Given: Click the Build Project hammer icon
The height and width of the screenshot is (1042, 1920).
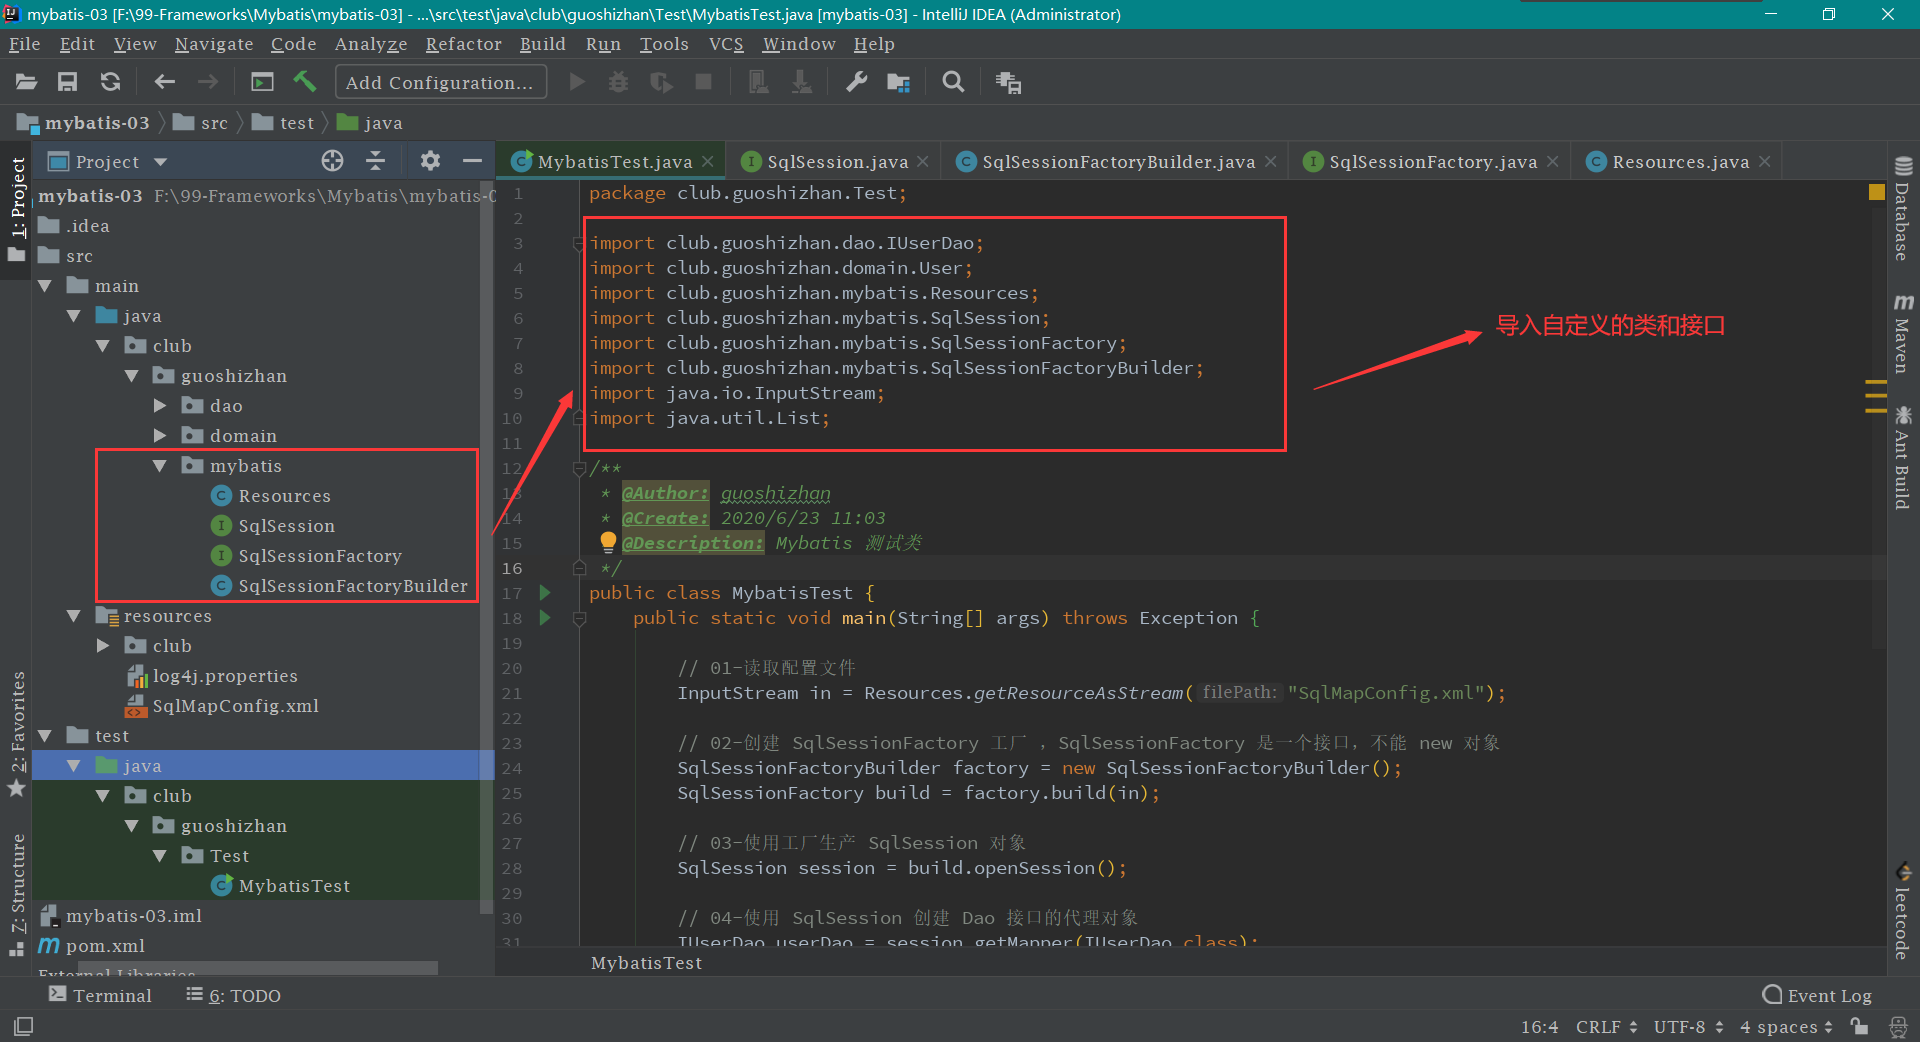Looking at the screenshot, I should point(305,82).
